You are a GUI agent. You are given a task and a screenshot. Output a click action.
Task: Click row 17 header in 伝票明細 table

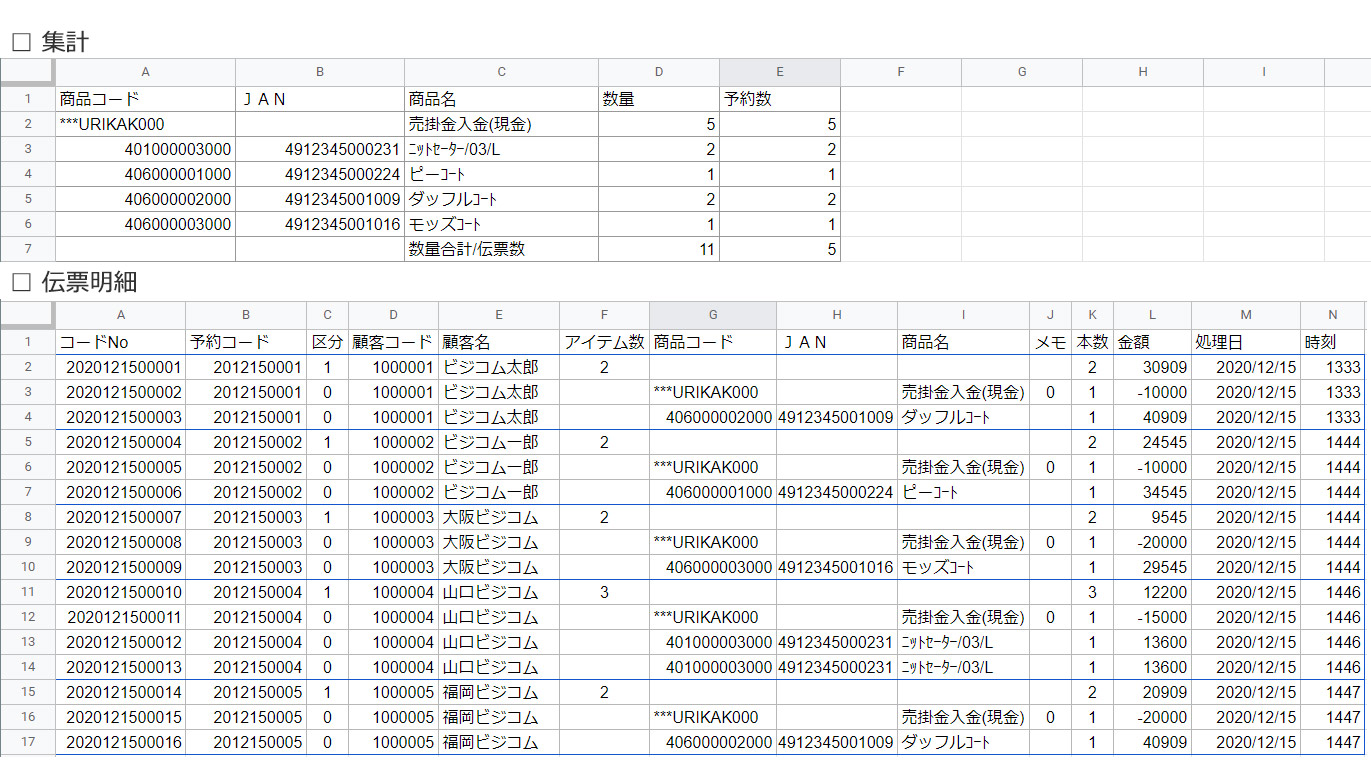click(28, 742)
